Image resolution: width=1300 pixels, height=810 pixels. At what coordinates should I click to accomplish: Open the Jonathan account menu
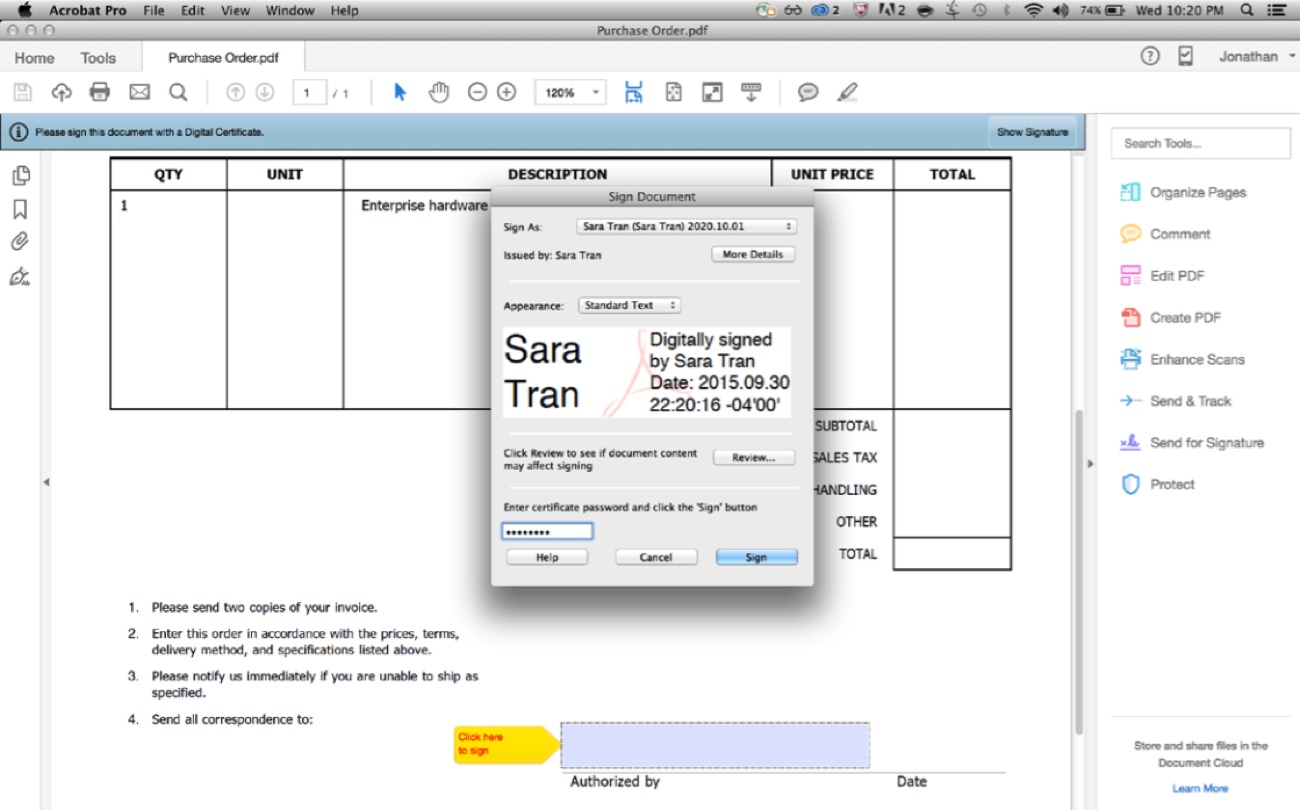(x=1255, y=57)
